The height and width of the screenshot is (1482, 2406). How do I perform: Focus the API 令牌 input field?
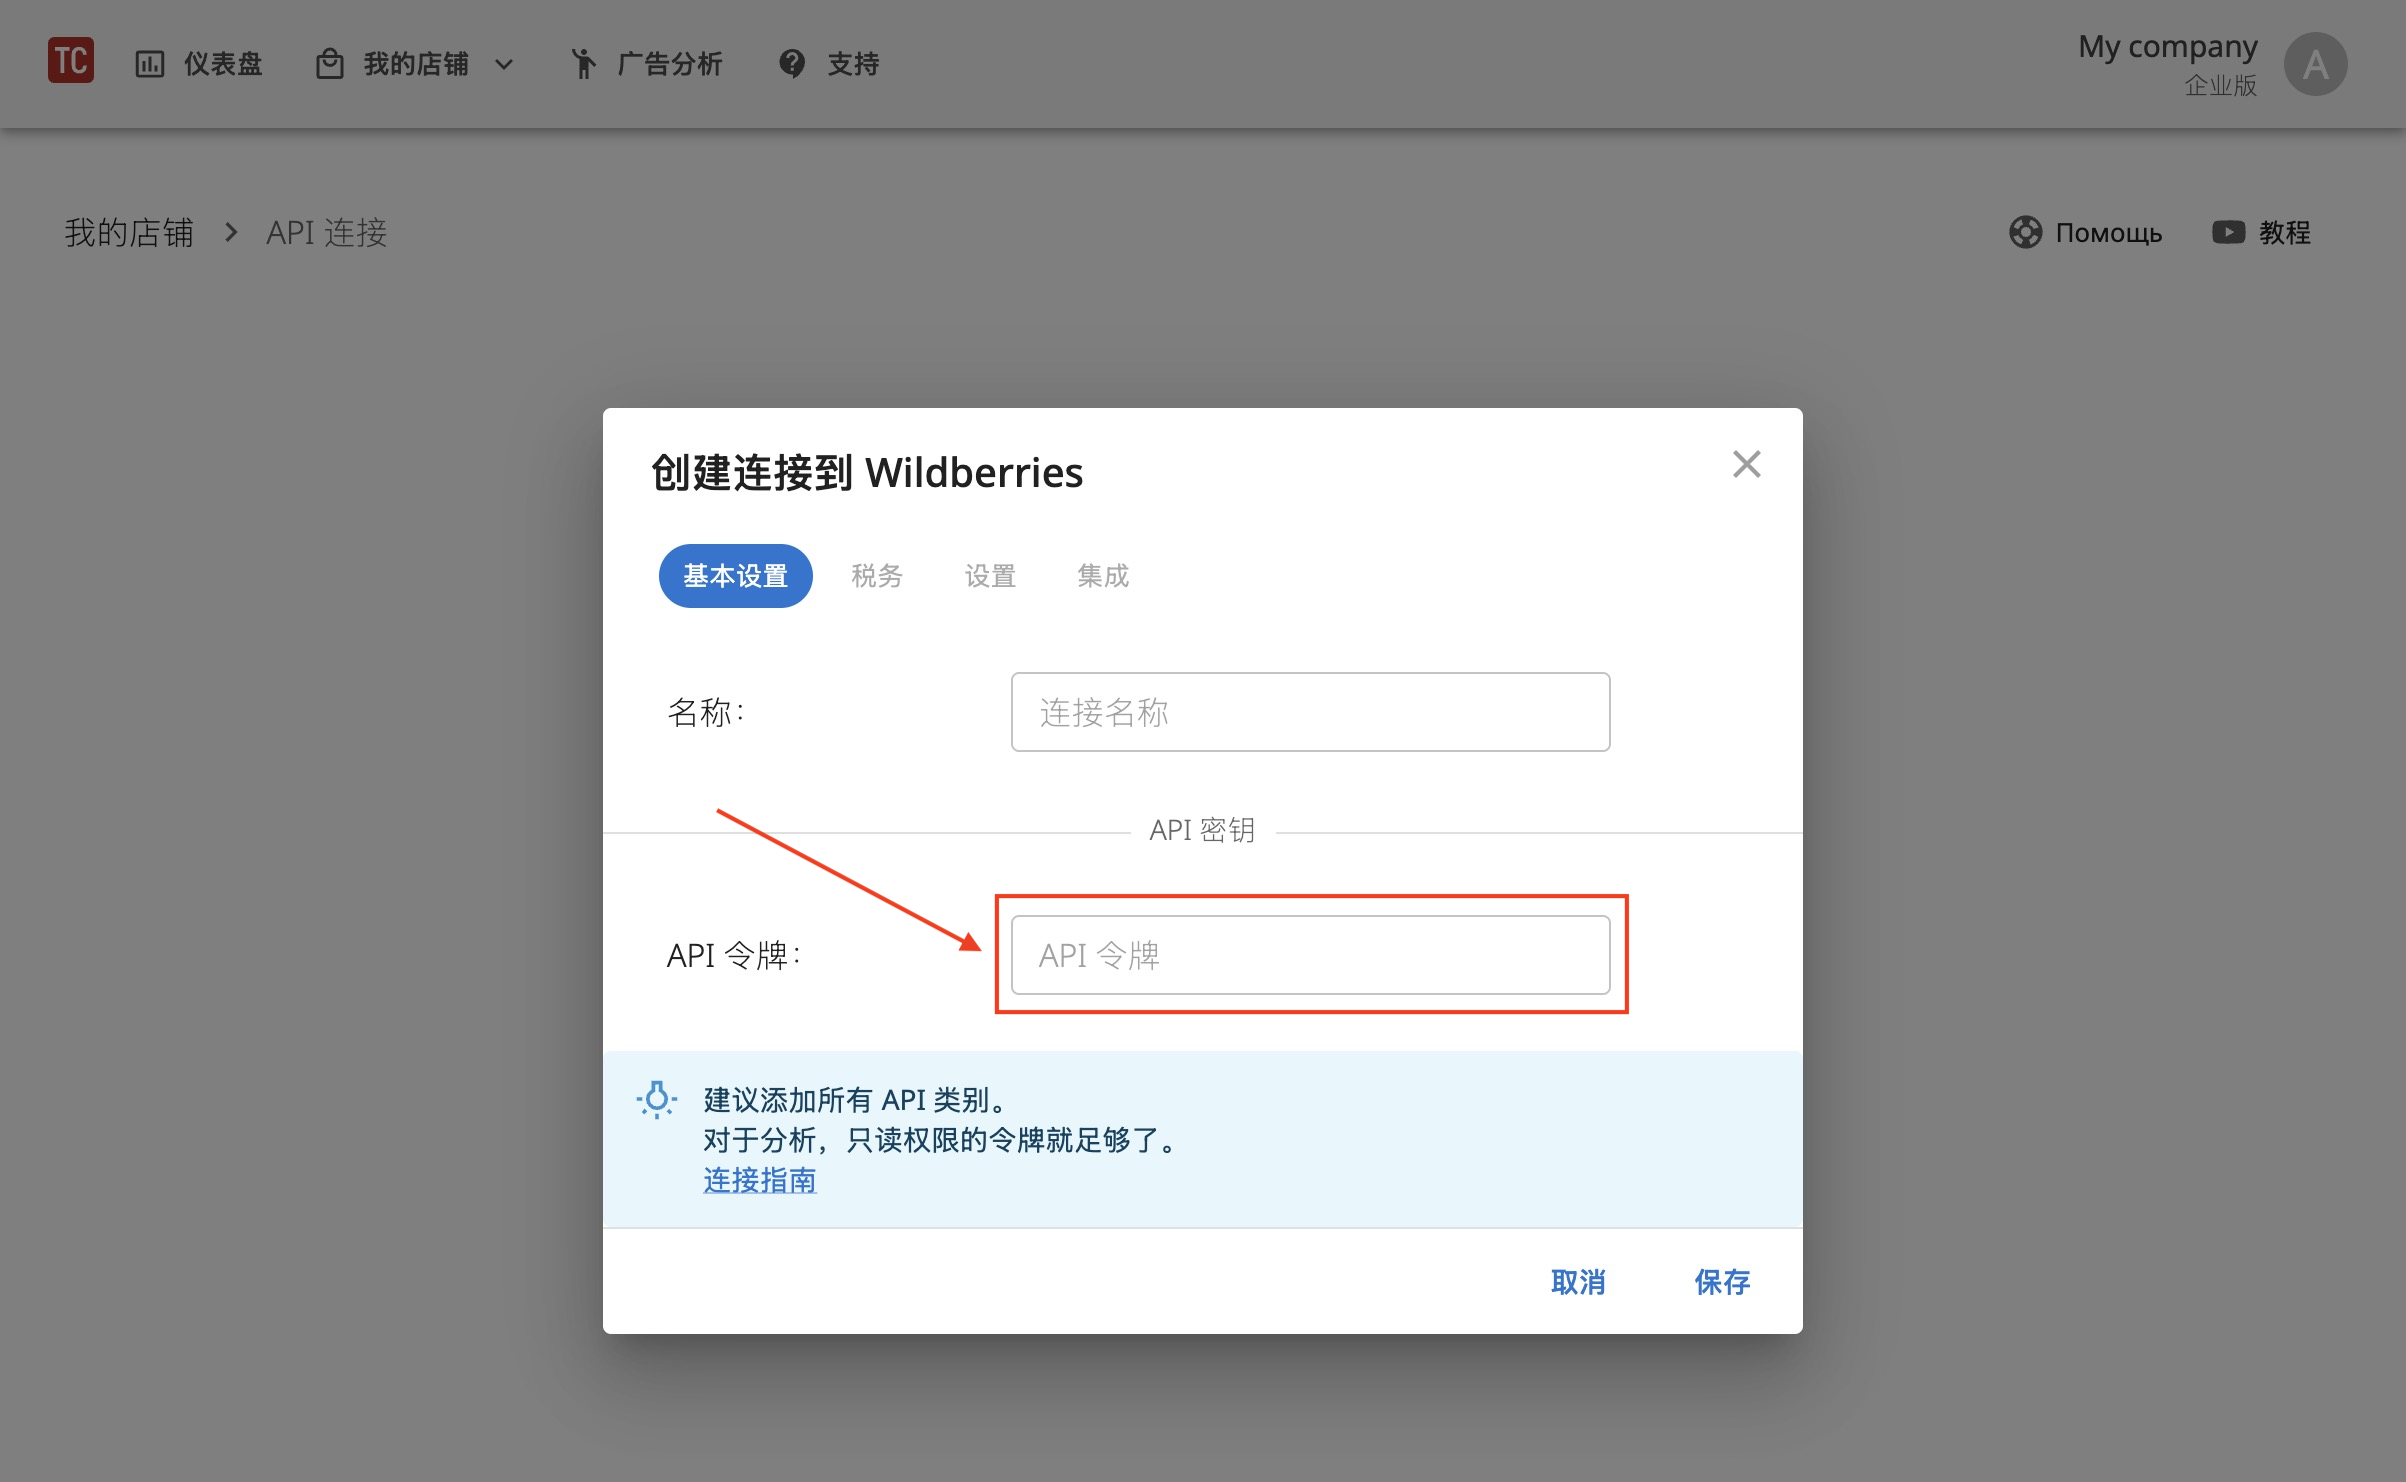point(1310,955)
